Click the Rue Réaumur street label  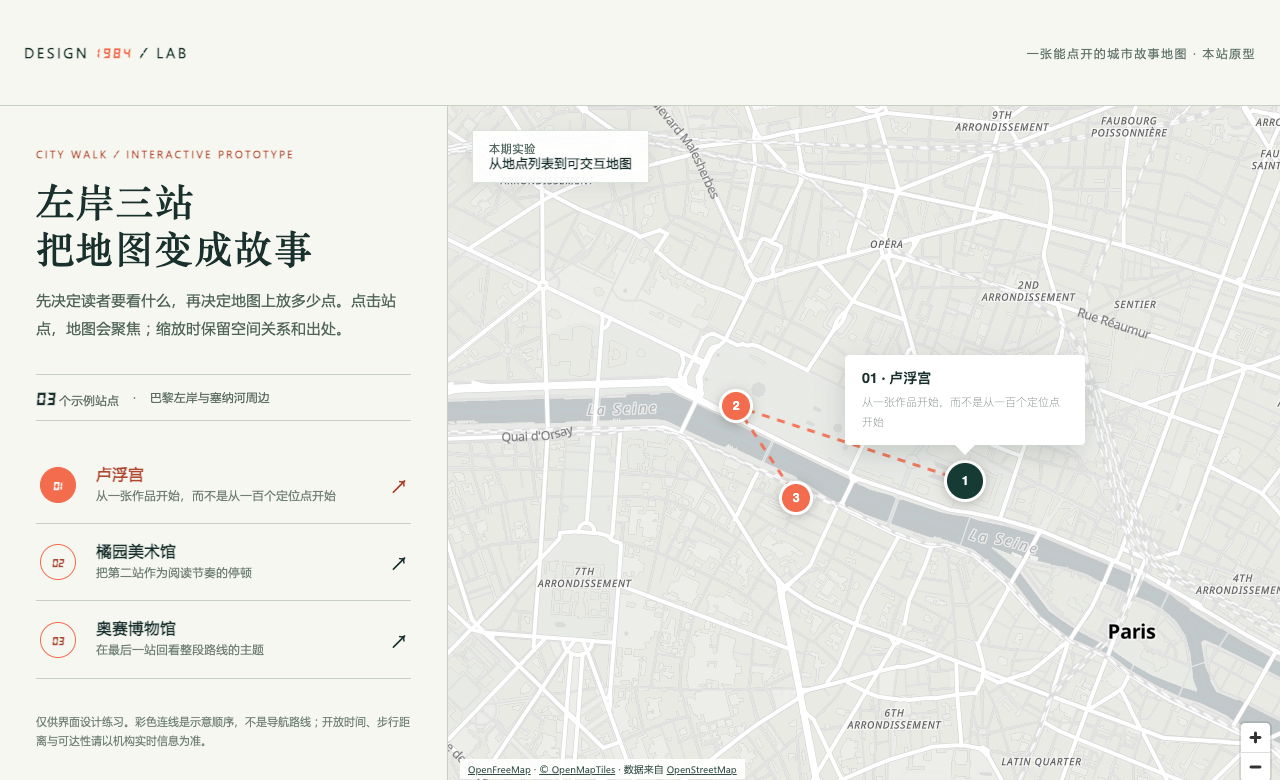[1114, 323]
